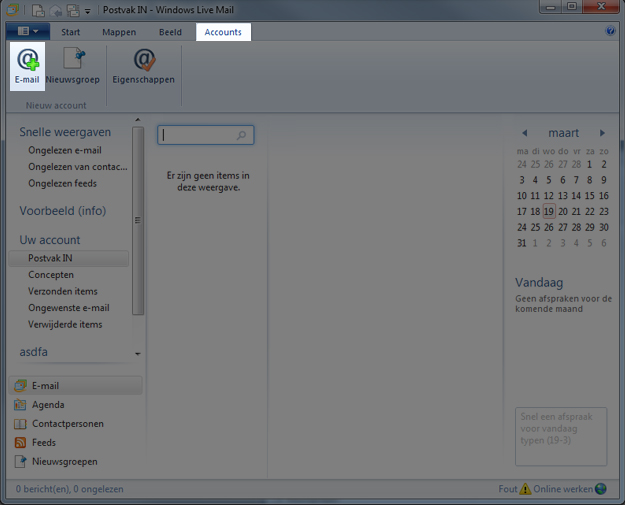Open the Concepten folder
Viewport: 627px width, 505px height.
(51, 275)
